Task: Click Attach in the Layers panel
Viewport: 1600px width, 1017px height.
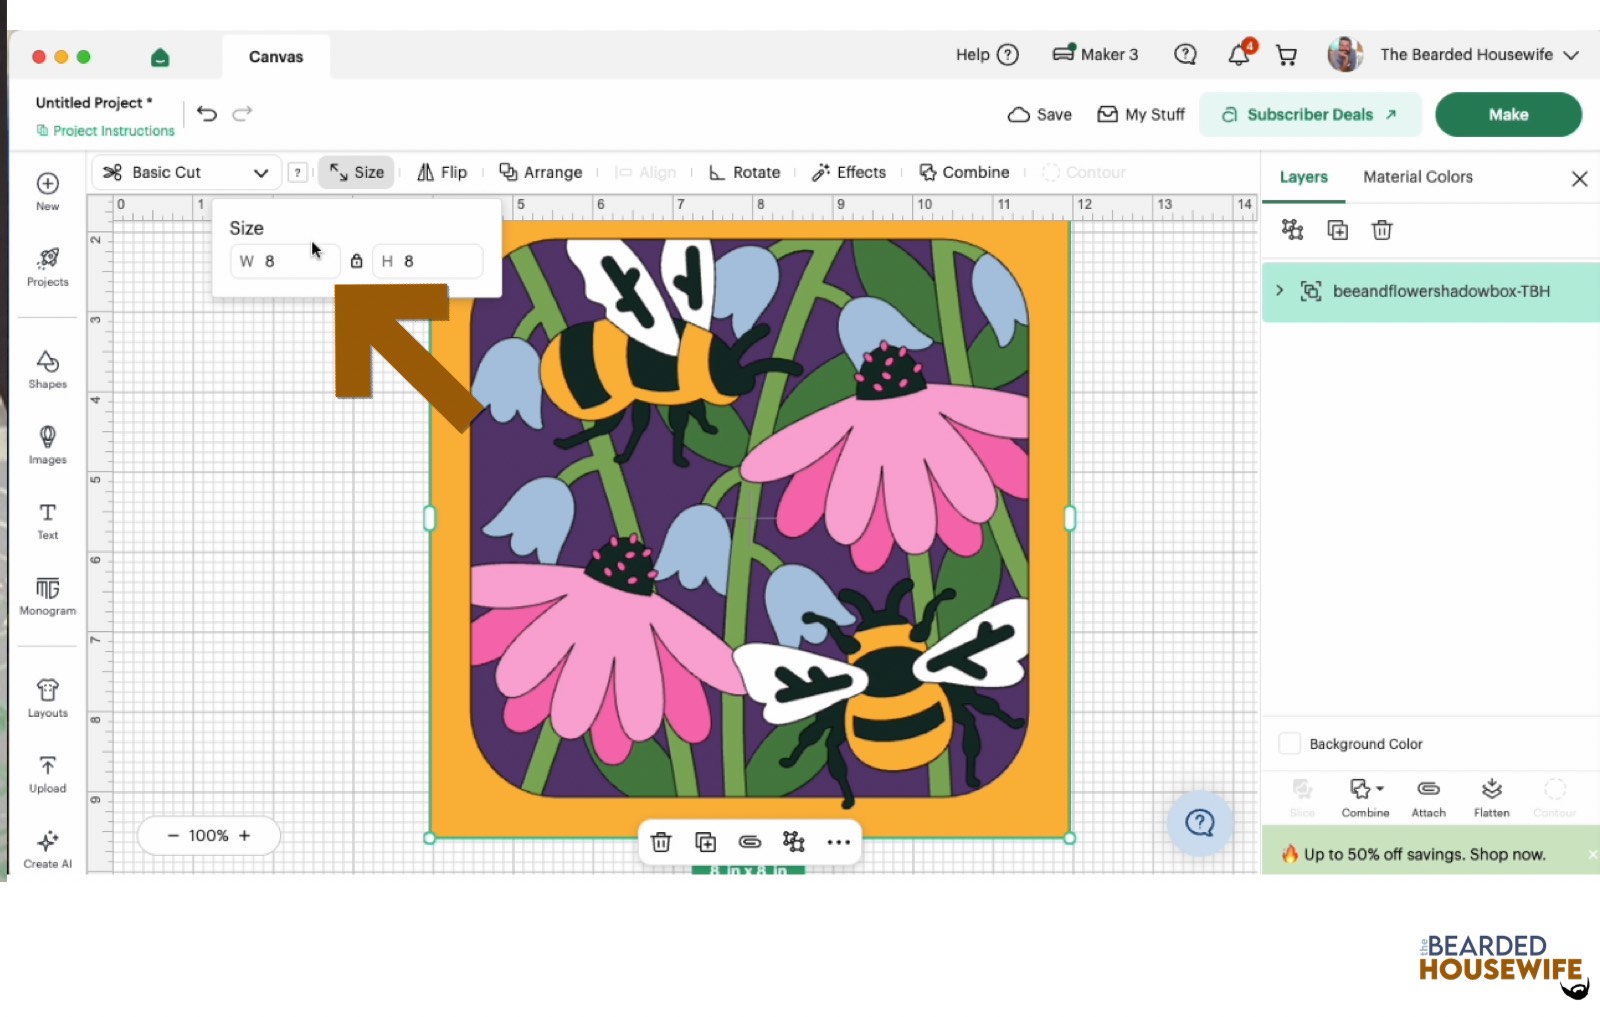Action: (1428, 797)
